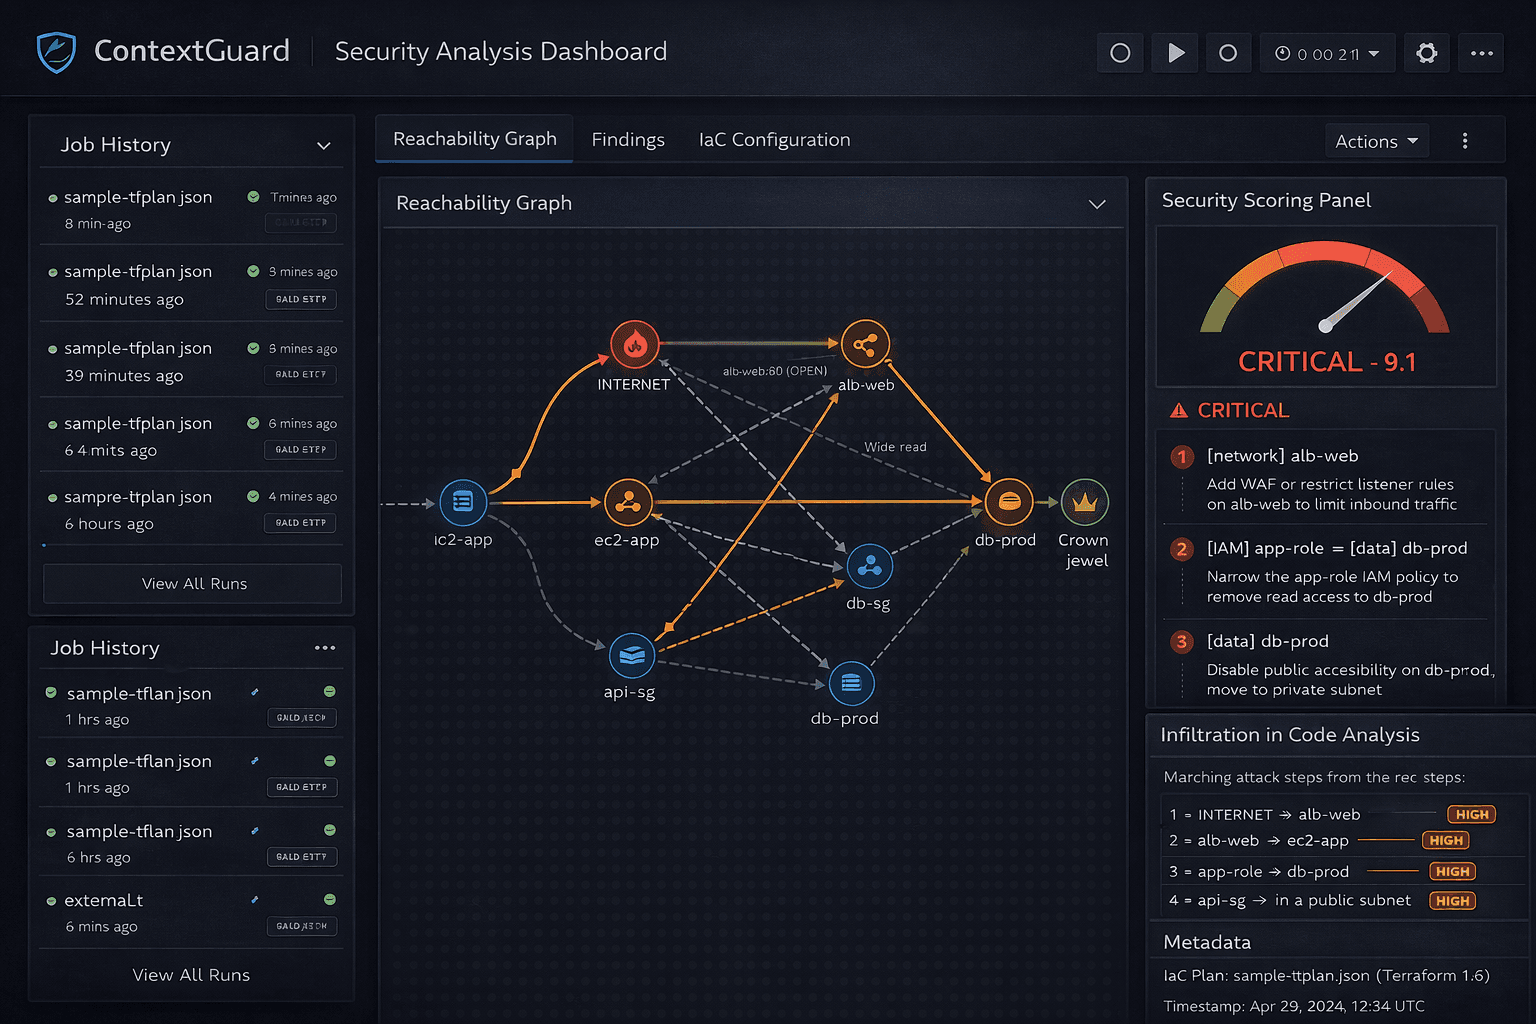Open the kebab menu next to Actions

pyautogui.click(x=1464, y=140)
